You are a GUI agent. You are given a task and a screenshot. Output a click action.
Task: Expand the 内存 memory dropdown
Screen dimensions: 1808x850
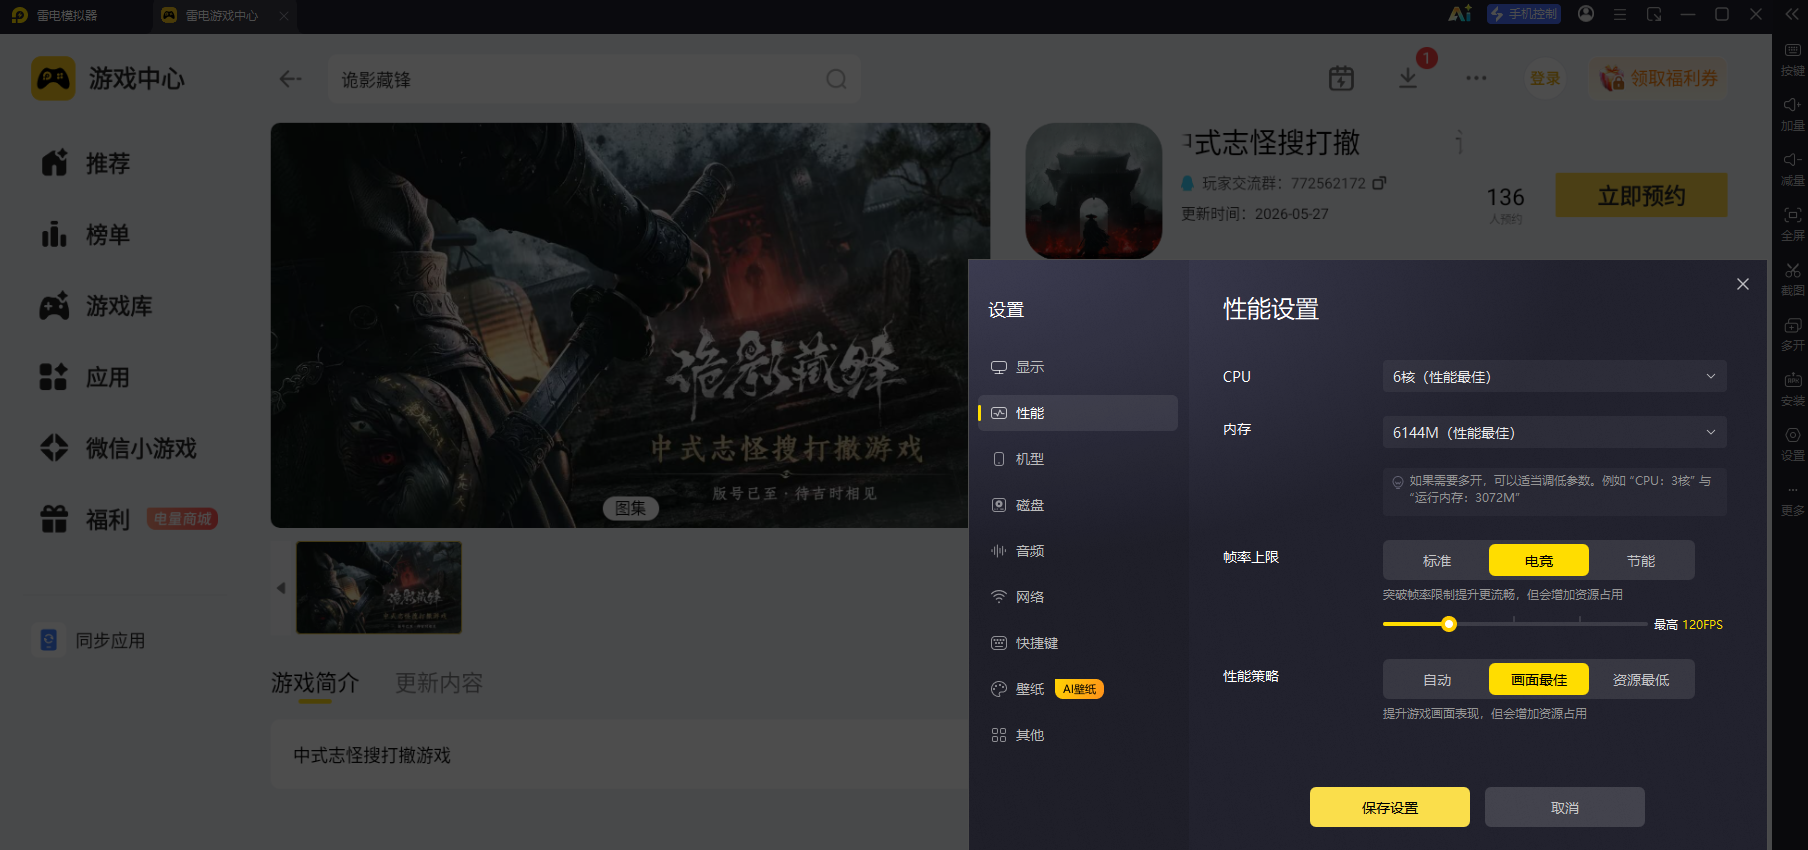(x=1555, y=433)
